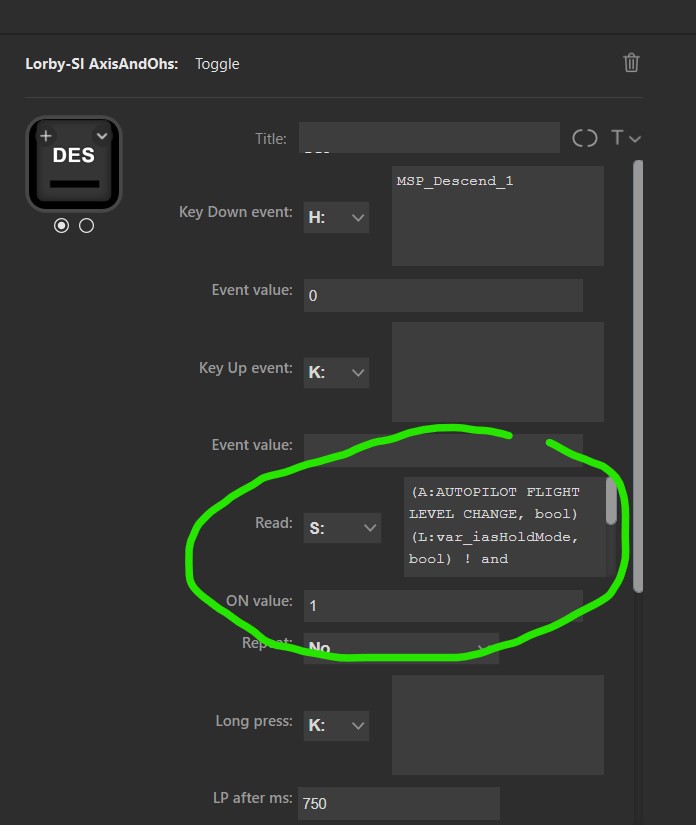Click the Toggle action name text
Screen dimensions: 696x825
pos(217,64)
